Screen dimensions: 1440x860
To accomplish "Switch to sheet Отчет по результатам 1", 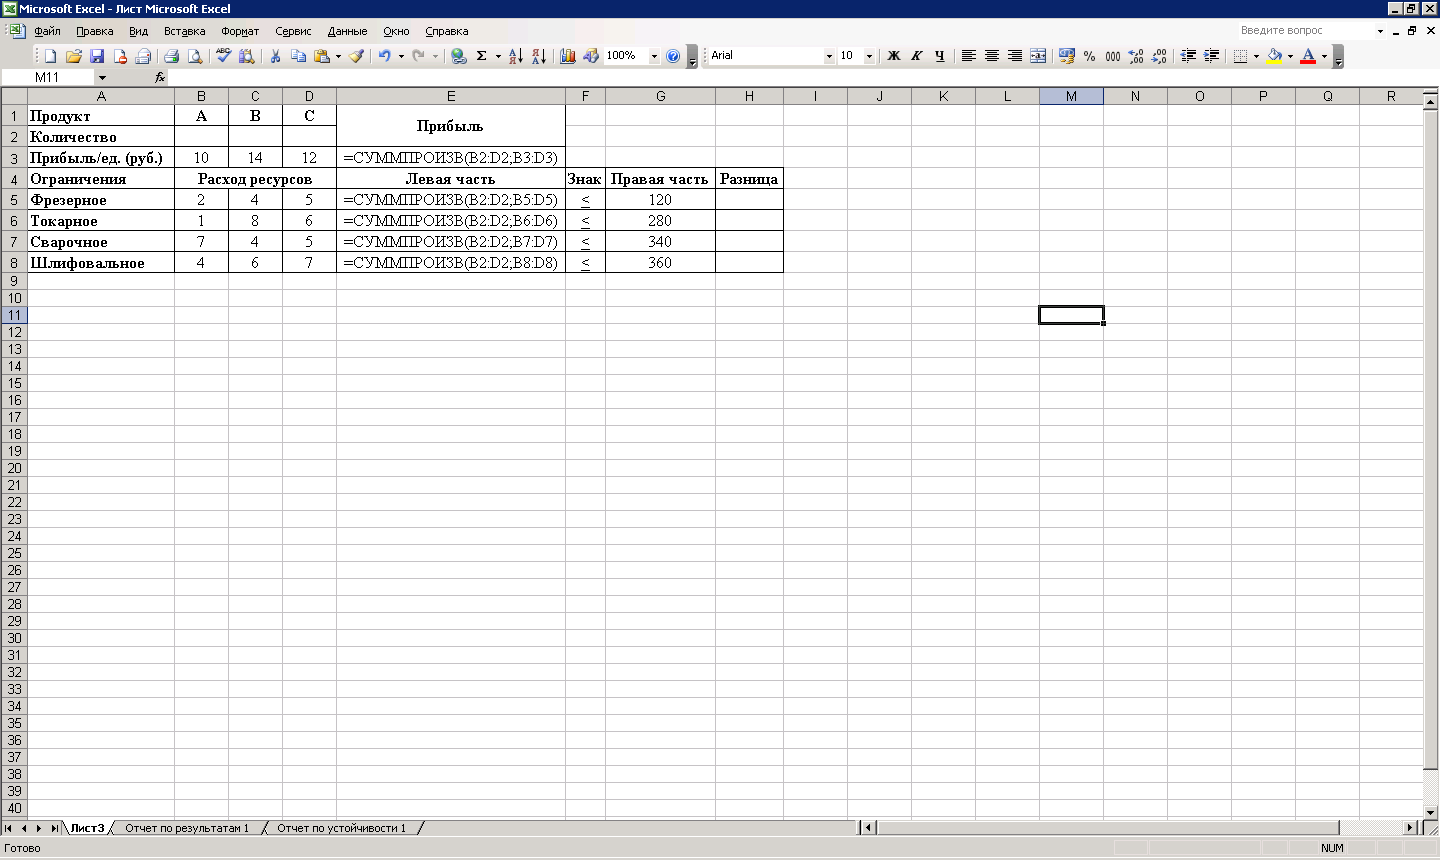I will (x=187, y=828).
